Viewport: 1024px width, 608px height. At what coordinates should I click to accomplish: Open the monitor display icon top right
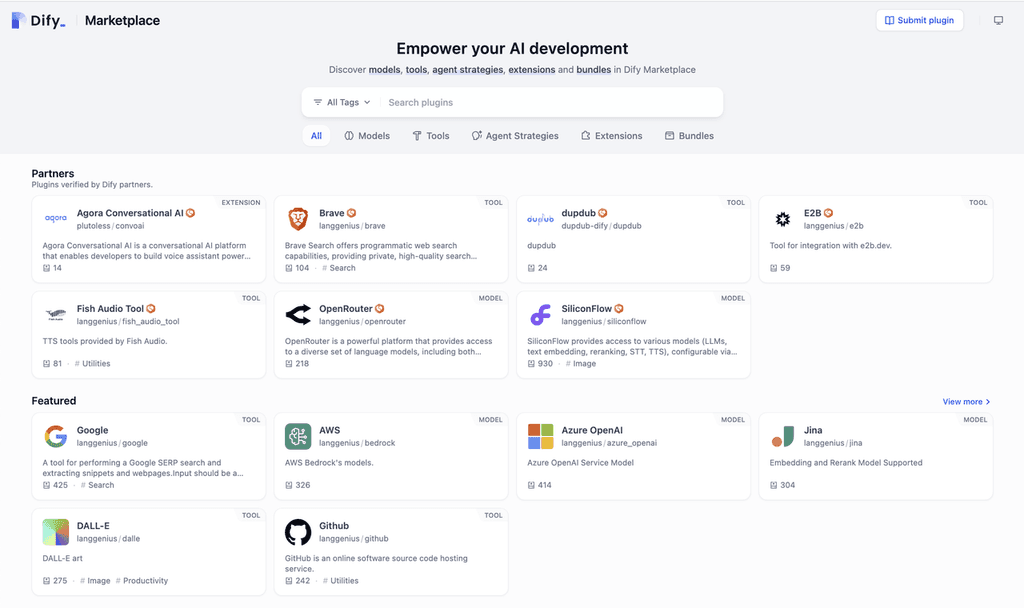pos(999,20)
